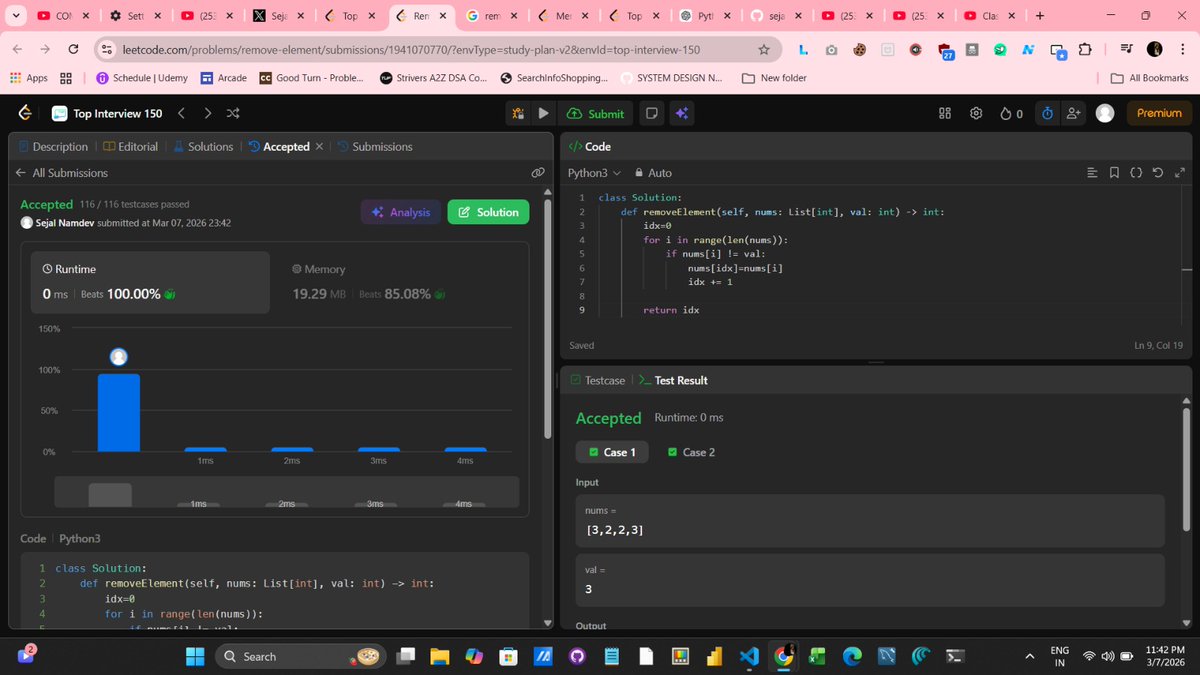Image resolution: width=1200 pixels, height=675 pixels.
Task: Select the Runtime stats card
Action: [x=149, y=282]
